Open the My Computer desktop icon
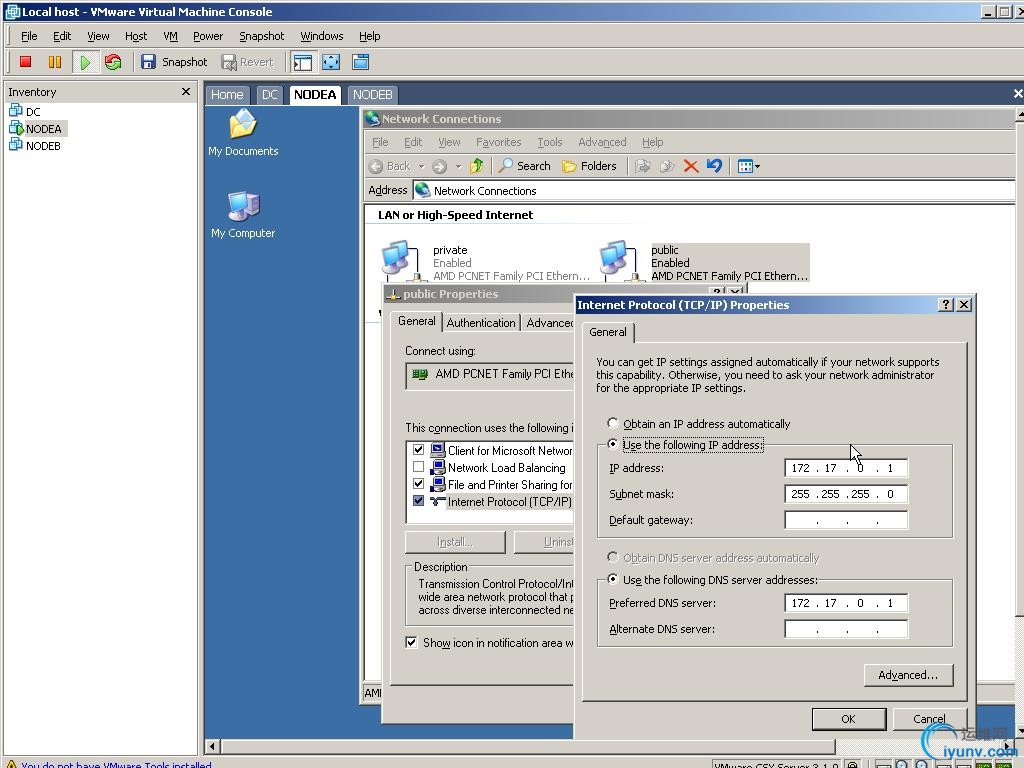1024x768 pixels. (243, 215)
